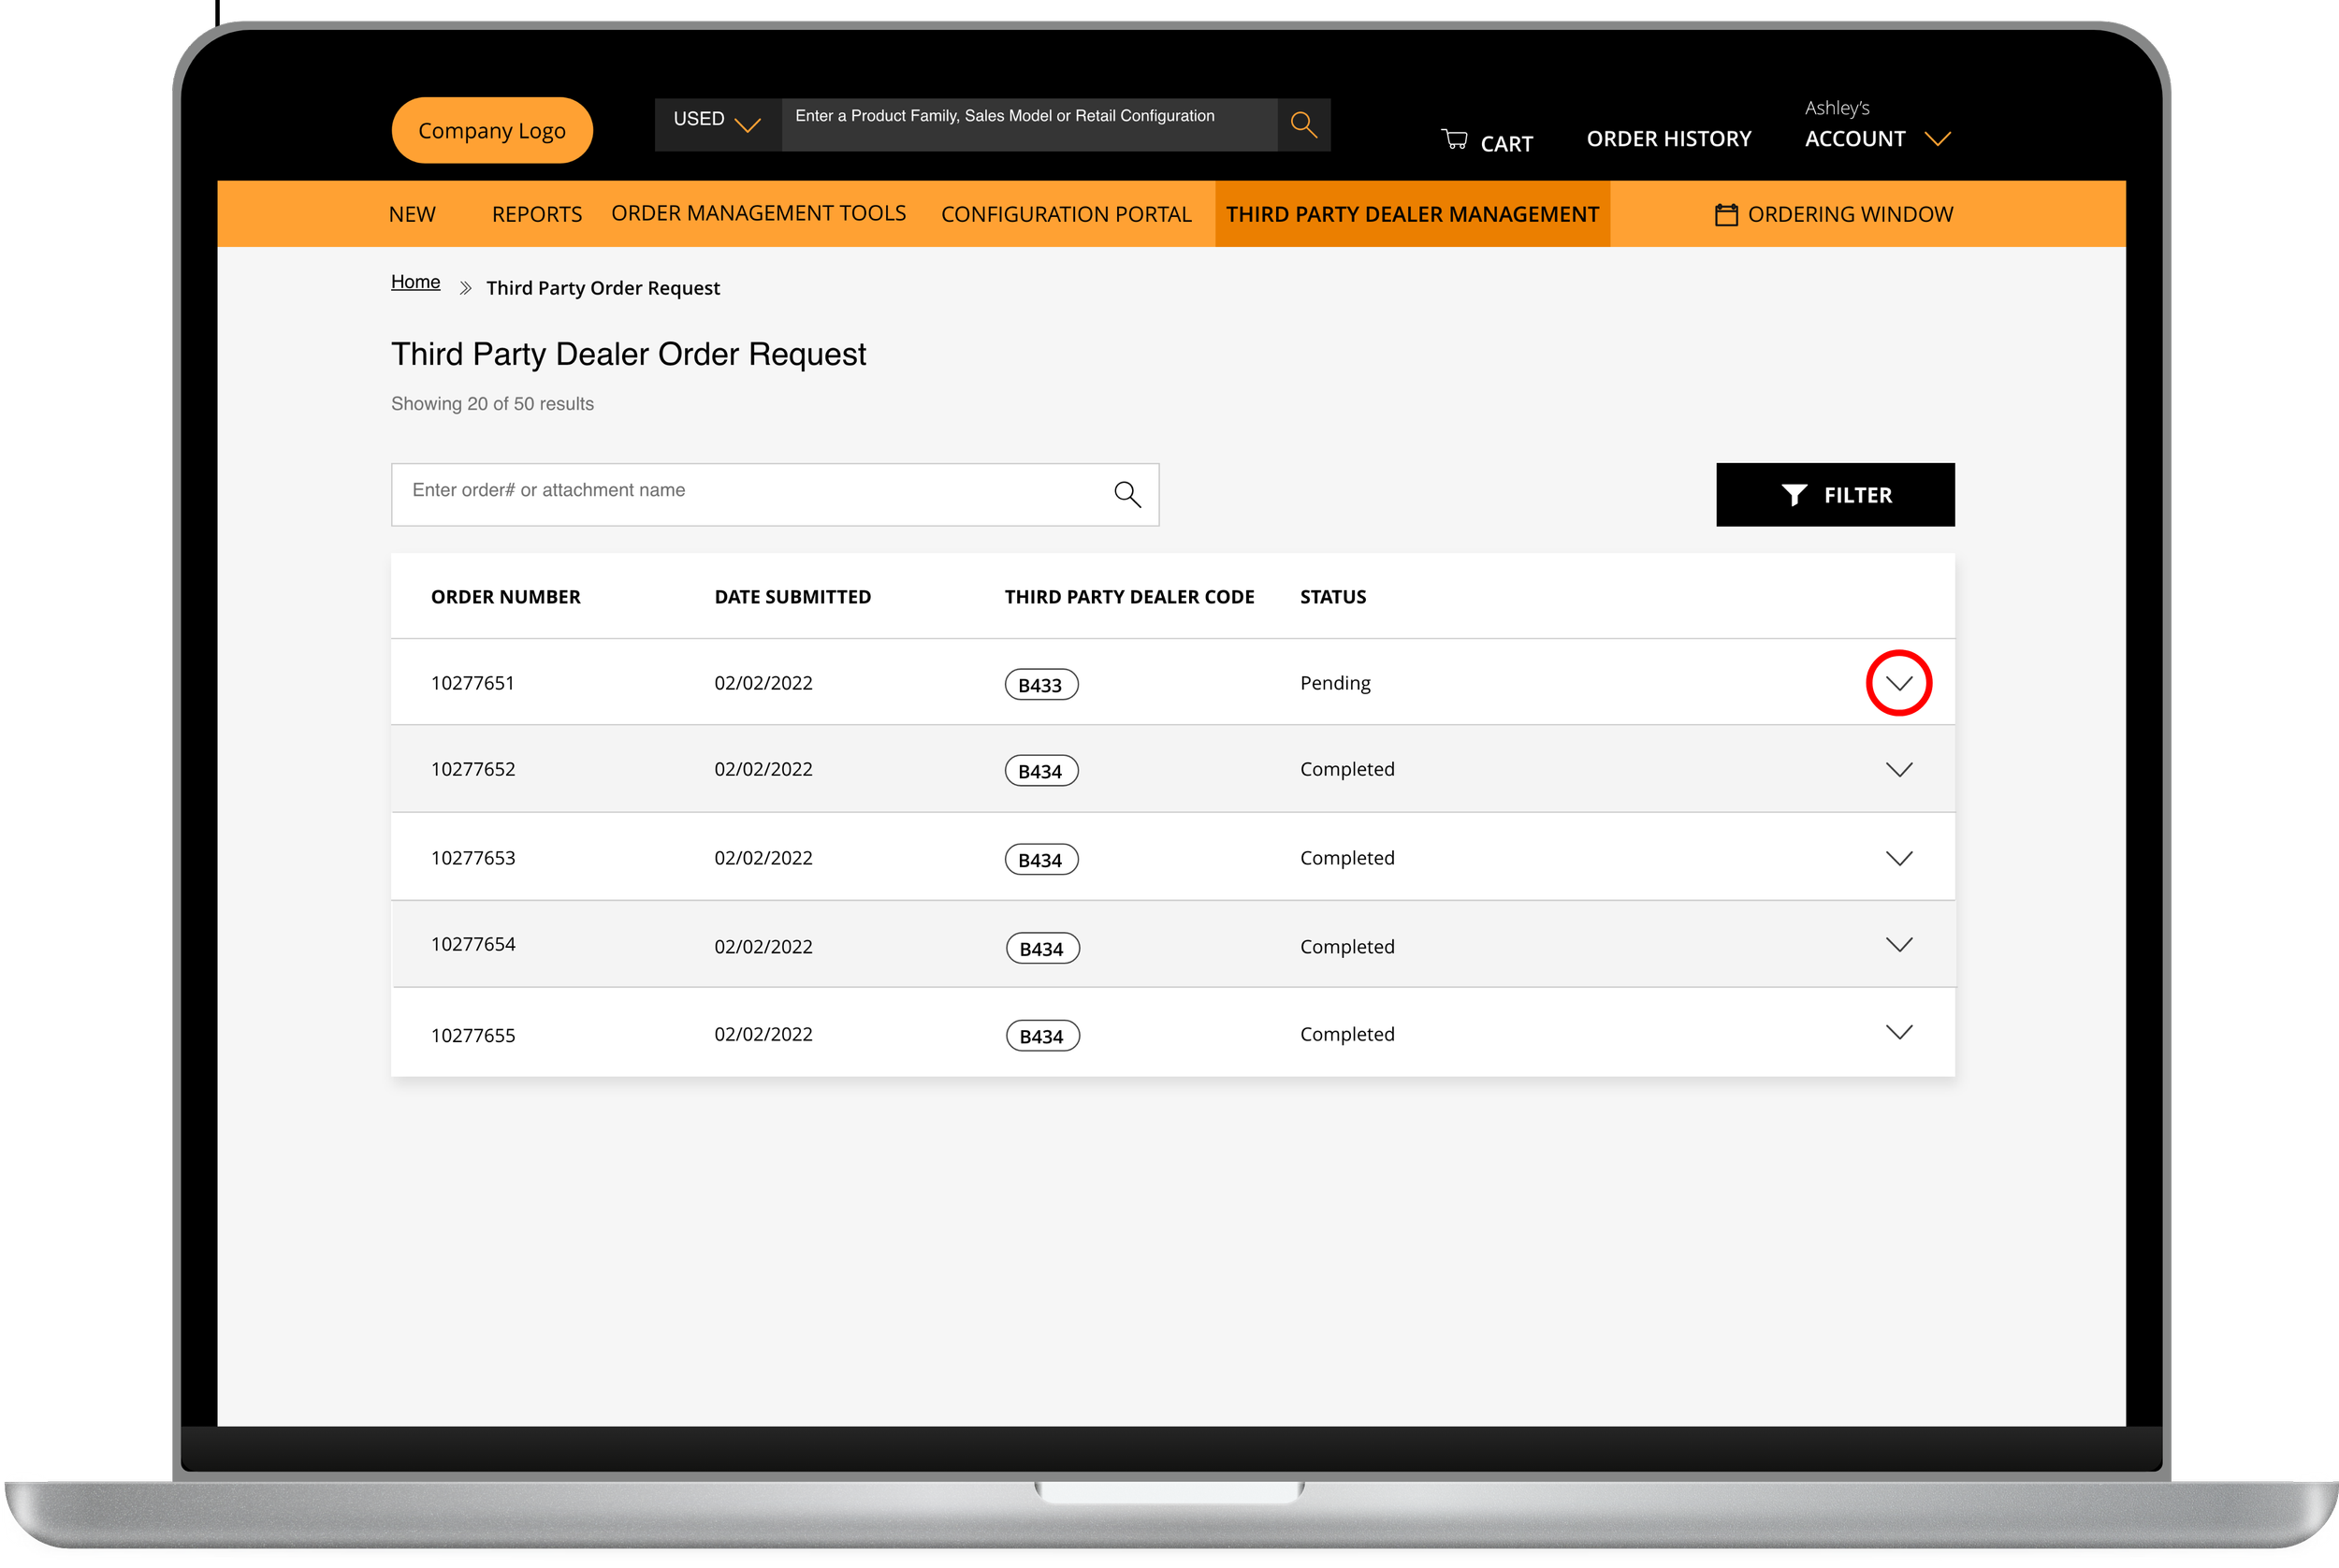
Task: Click the Company Logo badge
Action: click(492, 131)
